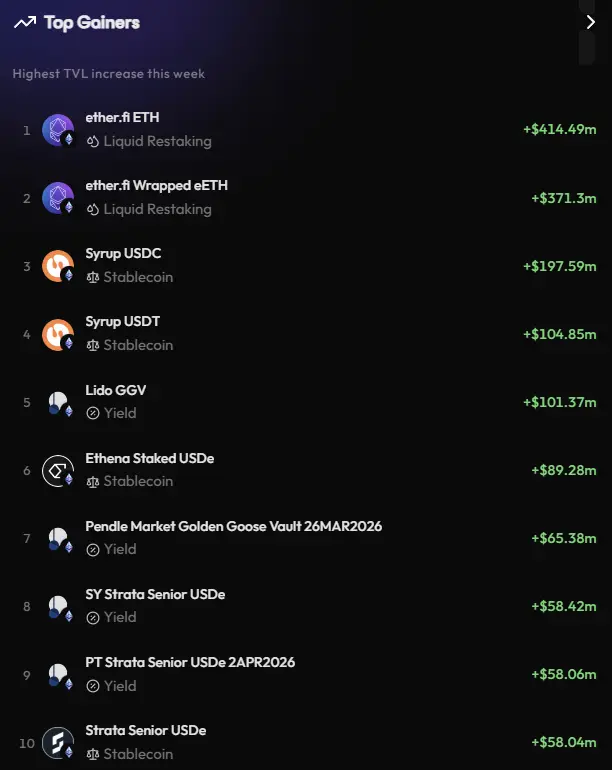The height and width of the screenshot is (770, 612).
Task: Click the SY Strata Senior USDe icon
Action: (58, 606)
